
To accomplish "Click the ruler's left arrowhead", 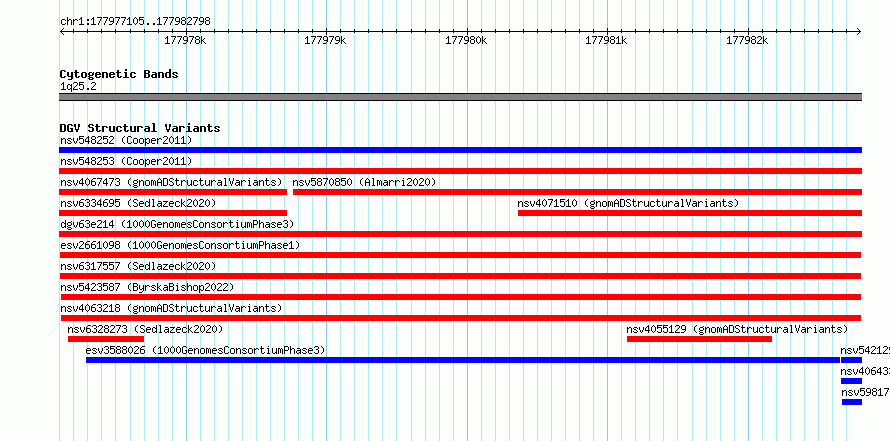I will coord(62,31).
